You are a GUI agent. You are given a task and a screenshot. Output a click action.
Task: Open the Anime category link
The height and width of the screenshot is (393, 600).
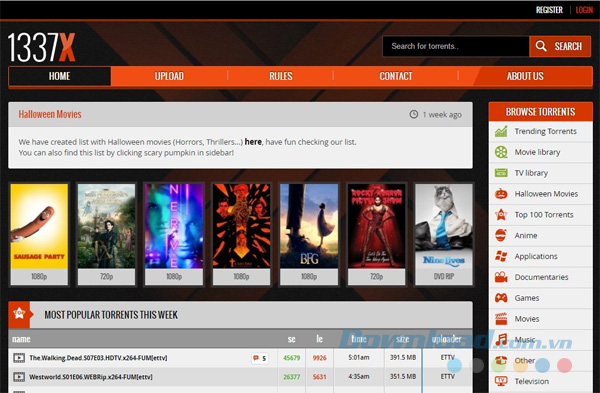point(526,235)
